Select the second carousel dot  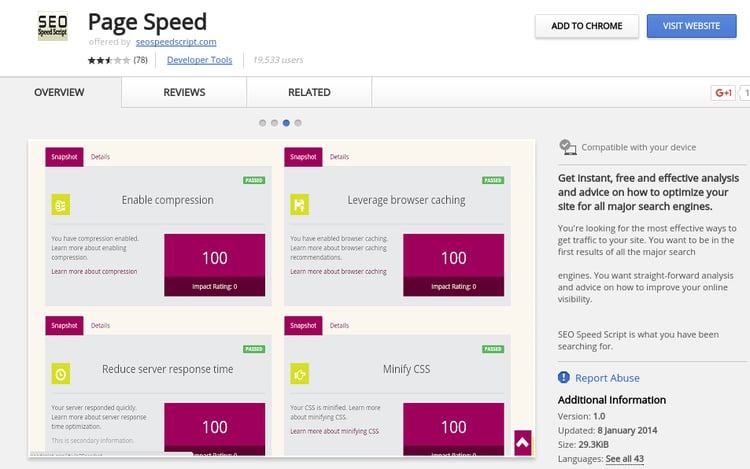275,123
